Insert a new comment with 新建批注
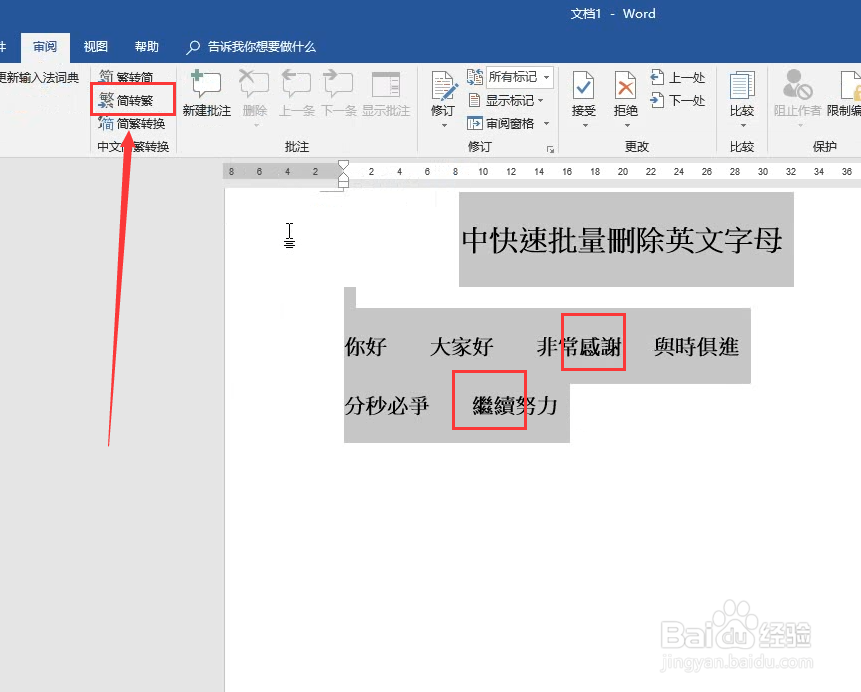 pyautogui.click(x=206, y=95)
